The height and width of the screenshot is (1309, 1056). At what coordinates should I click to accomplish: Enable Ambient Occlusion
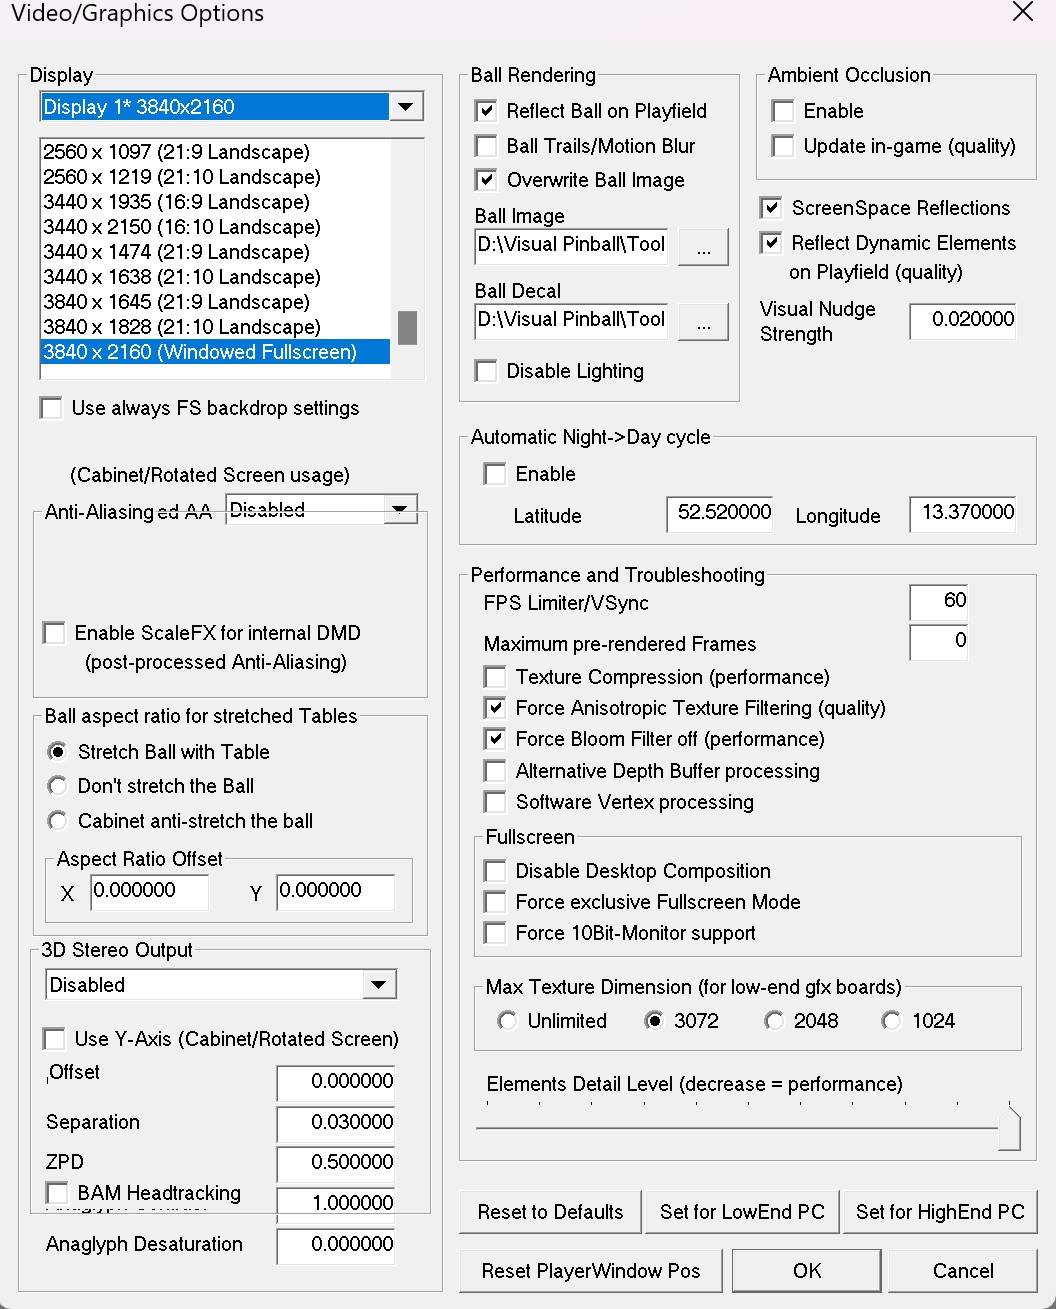[783, 111]
